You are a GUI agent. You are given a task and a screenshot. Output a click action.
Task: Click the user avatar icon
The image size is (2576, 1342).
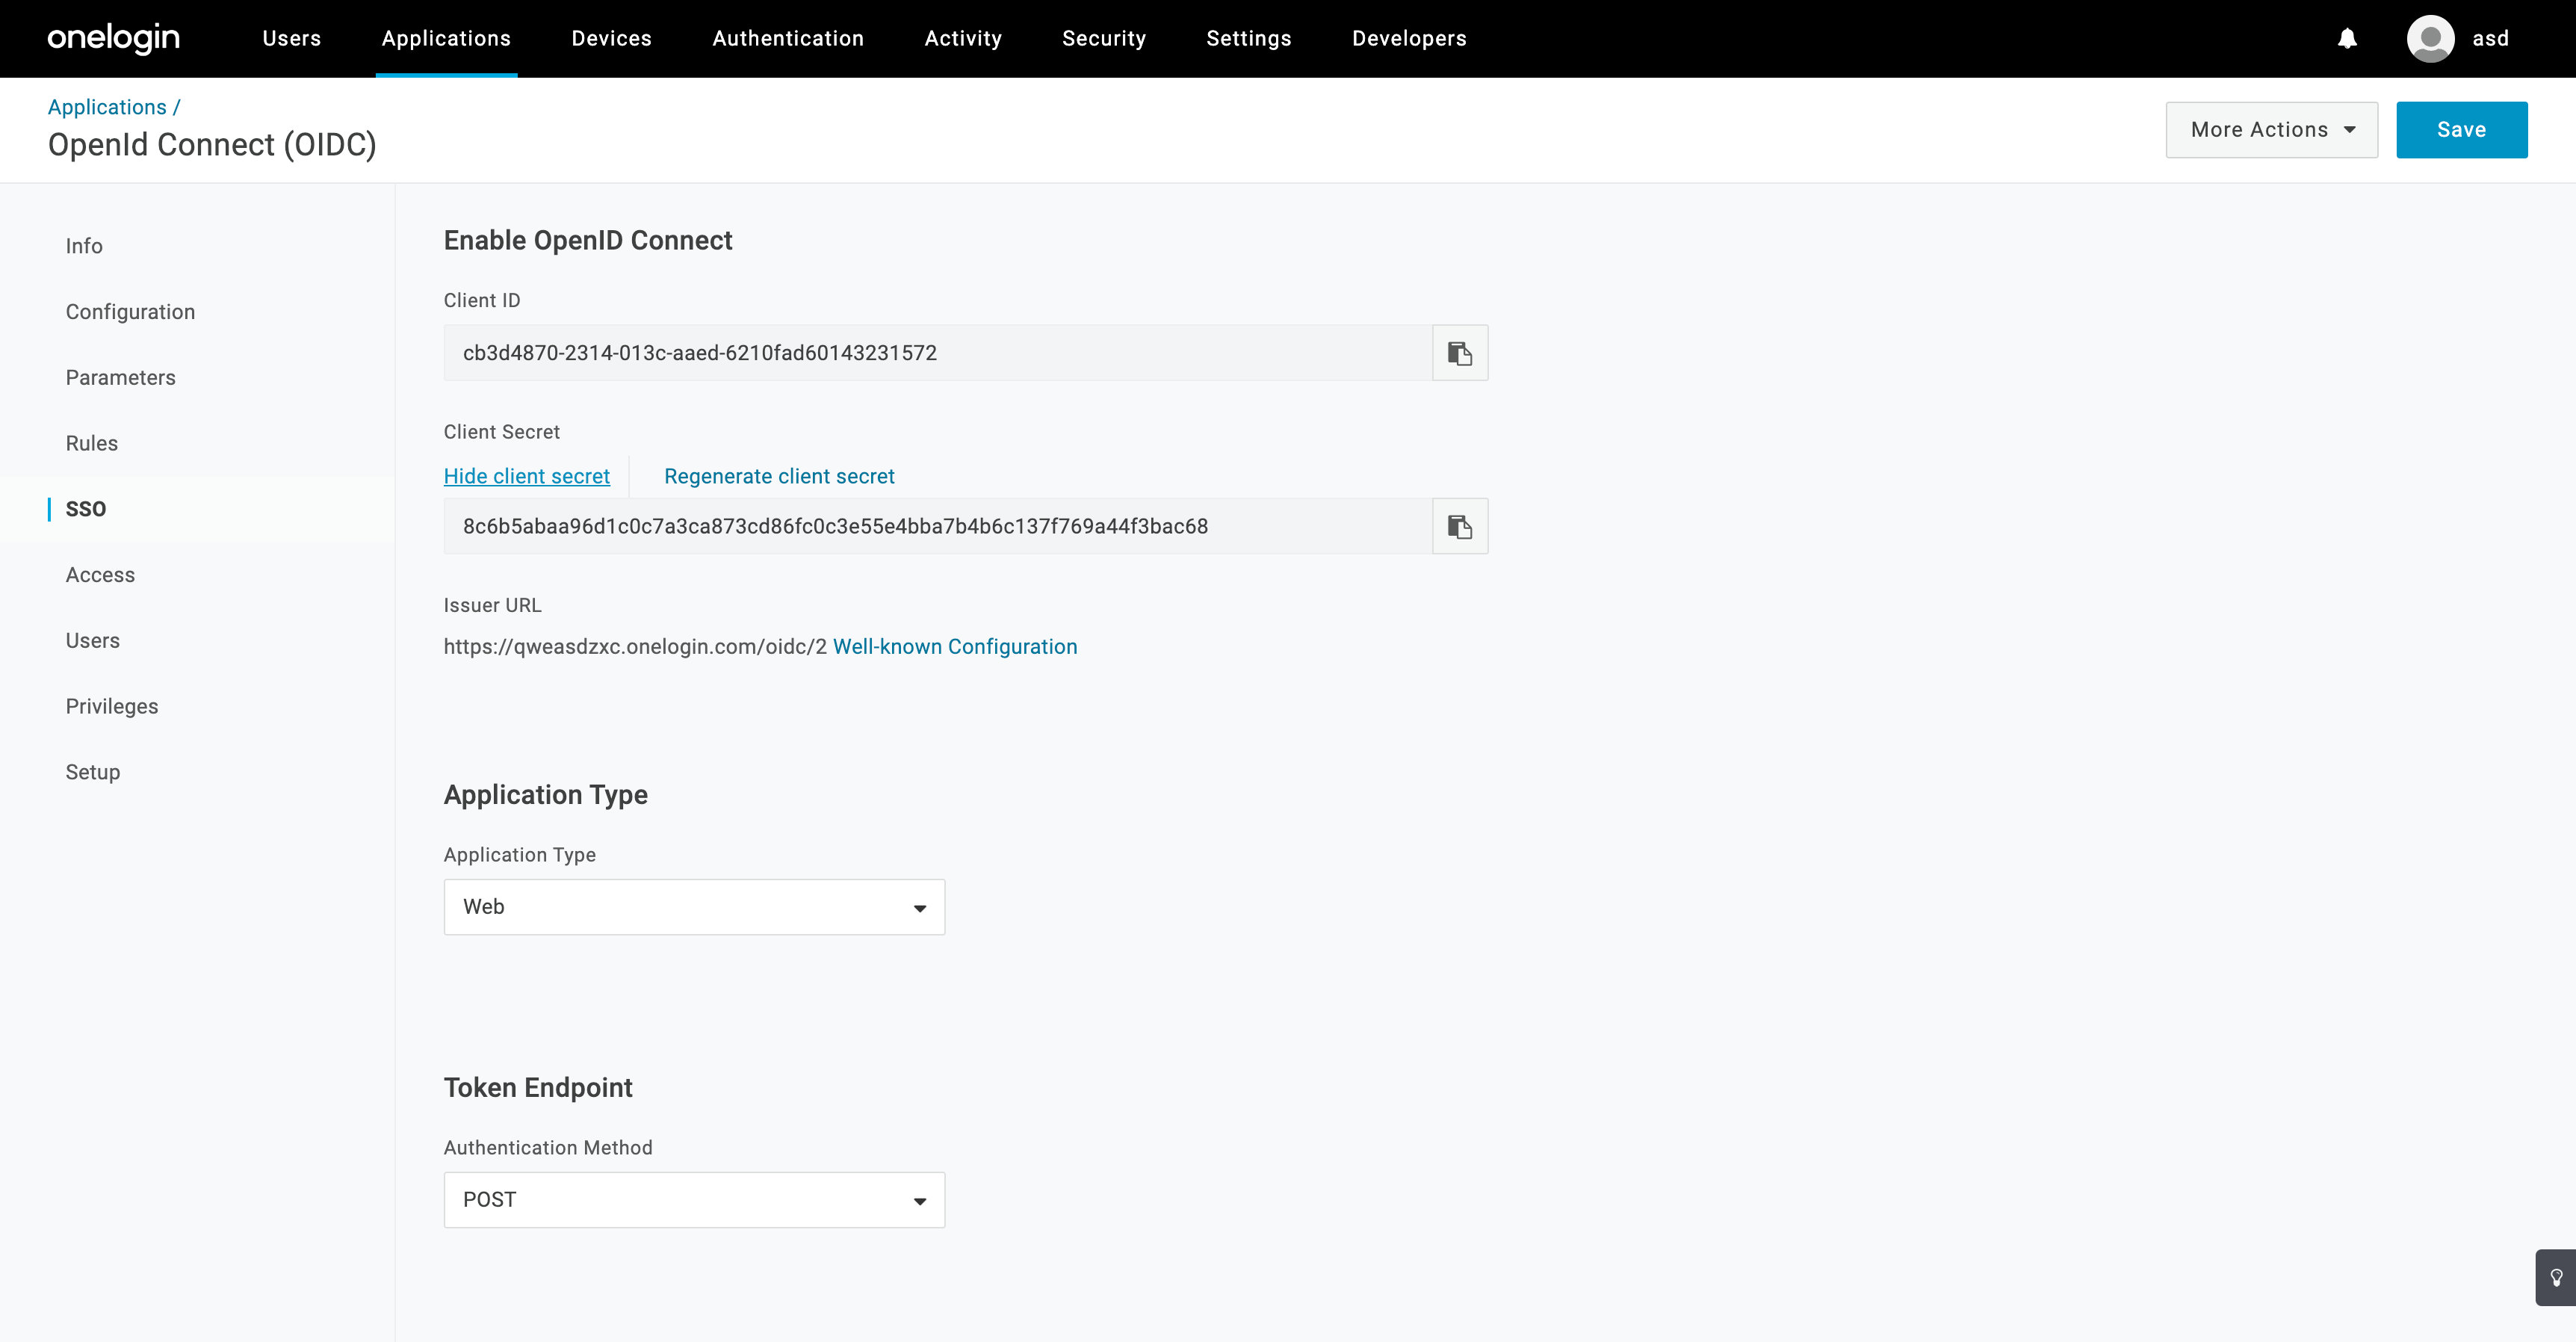2430,39
